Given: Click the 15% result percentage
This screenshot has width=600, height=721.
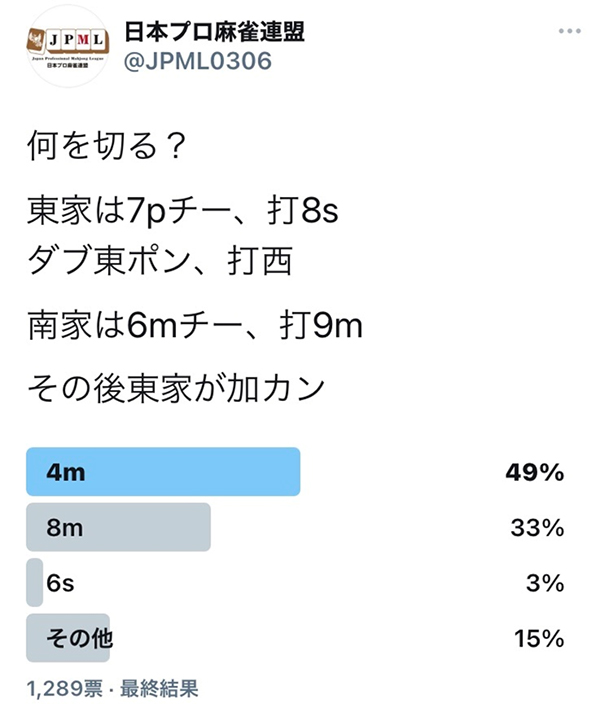Looking at the screenshot, I should (539, 638).
